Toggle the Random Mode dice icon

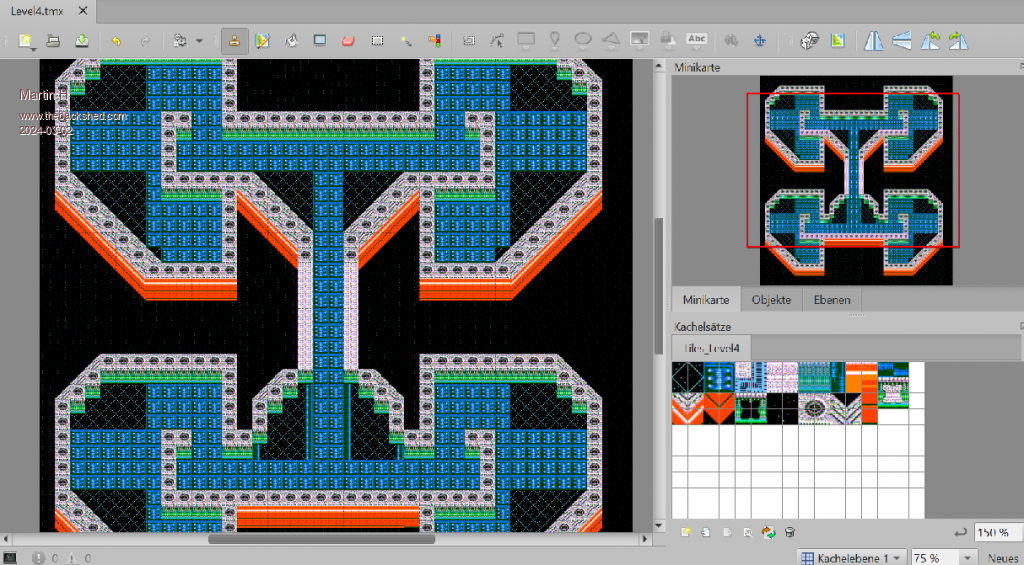809,41
